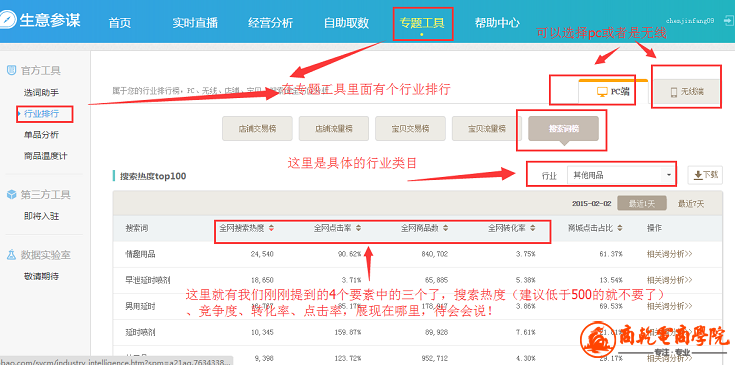Open 单品分析 in the sidebar
This screenshot has height=365, width=735.
pyautogui.click(x=41, y=135)
